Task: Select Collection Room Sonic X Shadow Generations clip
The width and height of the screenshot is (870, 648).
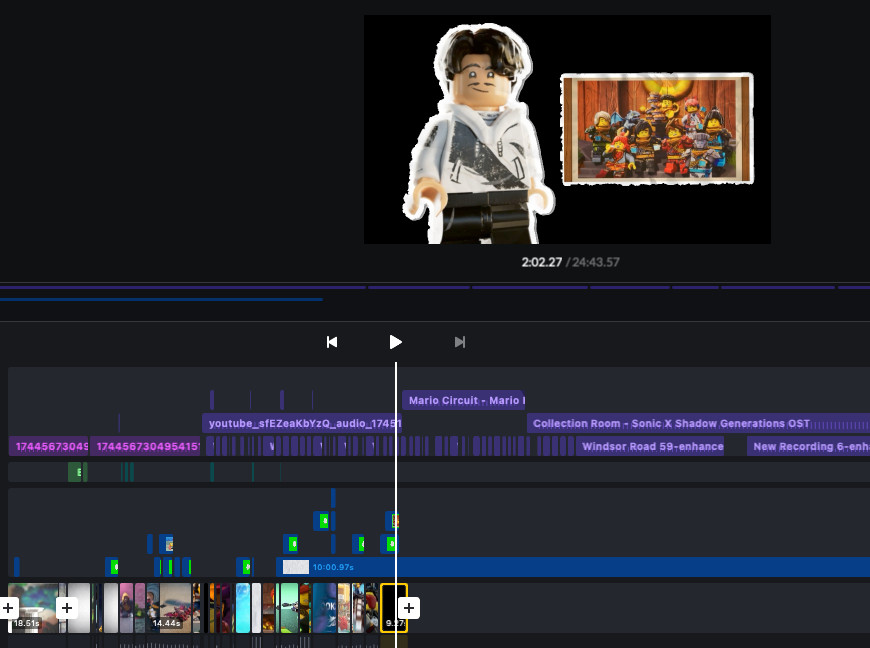Action: point(698,423)
